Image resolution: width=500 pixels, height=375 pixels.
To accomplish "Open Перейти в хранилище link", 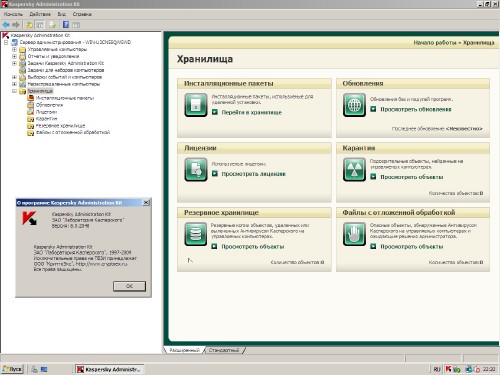I will pyautogui.click(x=252, y=112).
